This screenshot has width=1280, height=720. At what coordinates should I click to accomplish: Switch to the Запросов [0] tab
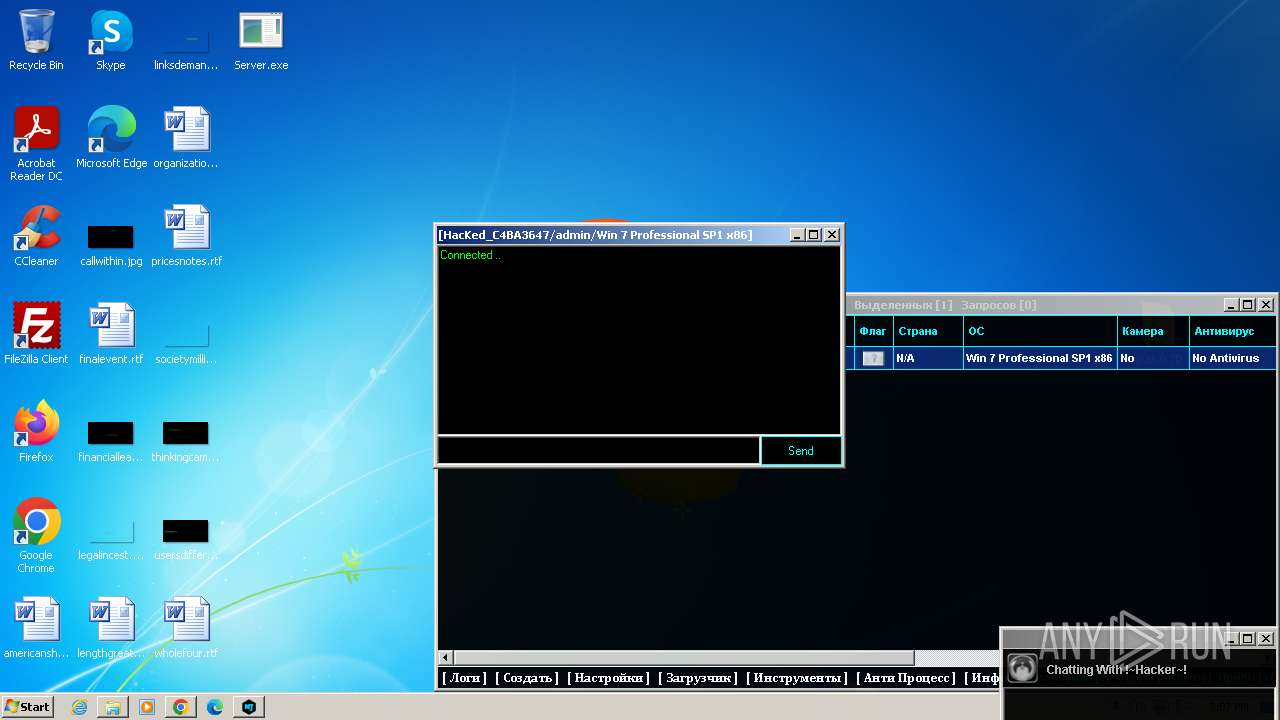(999, 305)
